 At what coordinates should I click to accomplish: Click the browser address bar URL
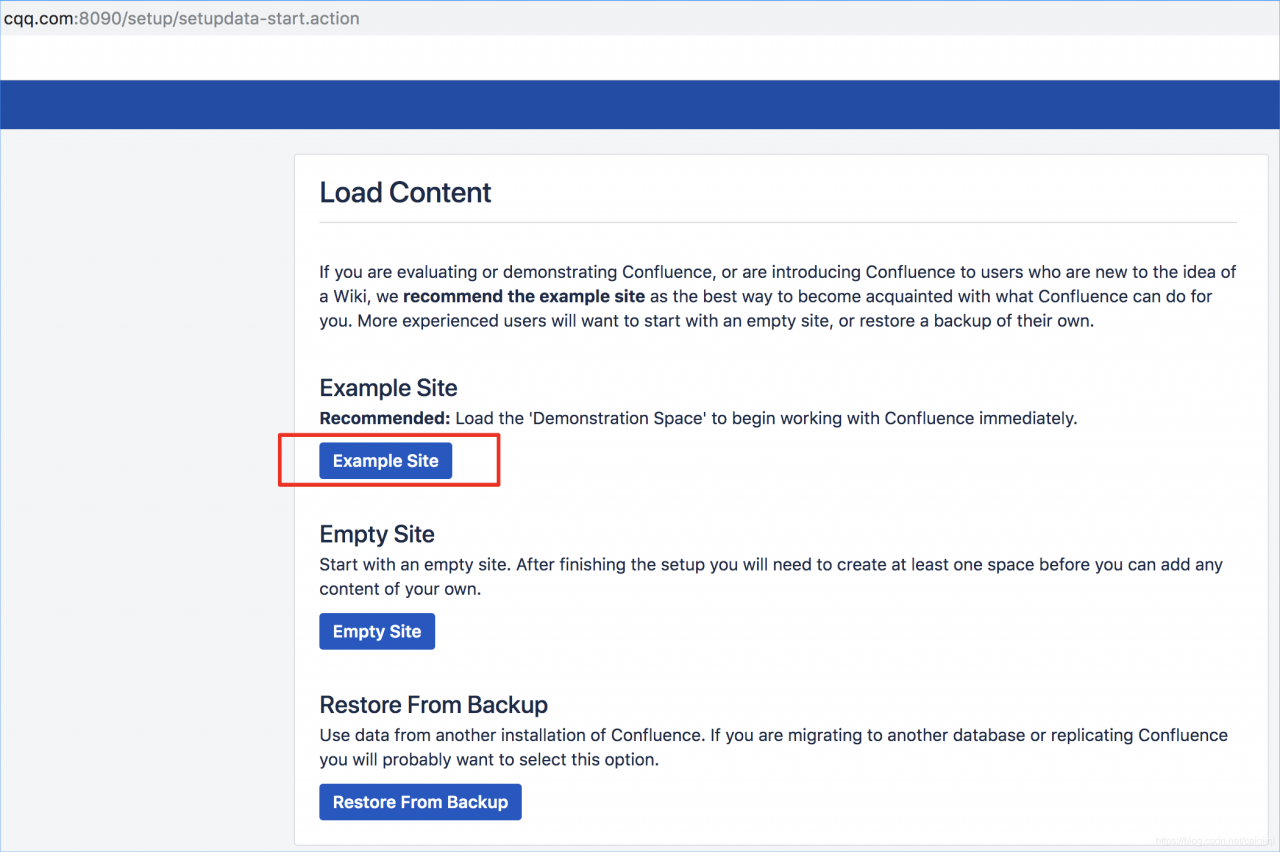[x=181, y=18]
